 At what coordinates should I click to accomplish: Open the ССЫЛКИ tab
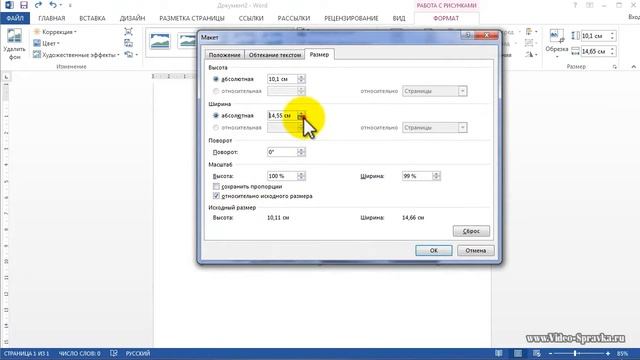251,18
